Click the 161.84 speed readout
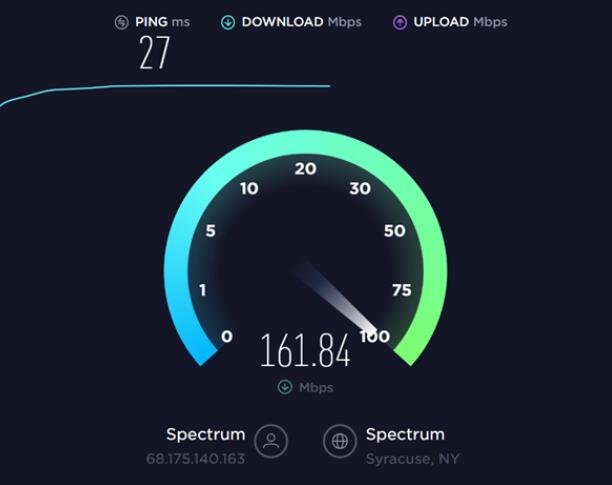Viewport: 612px width, 485px height. click(305, 350)
